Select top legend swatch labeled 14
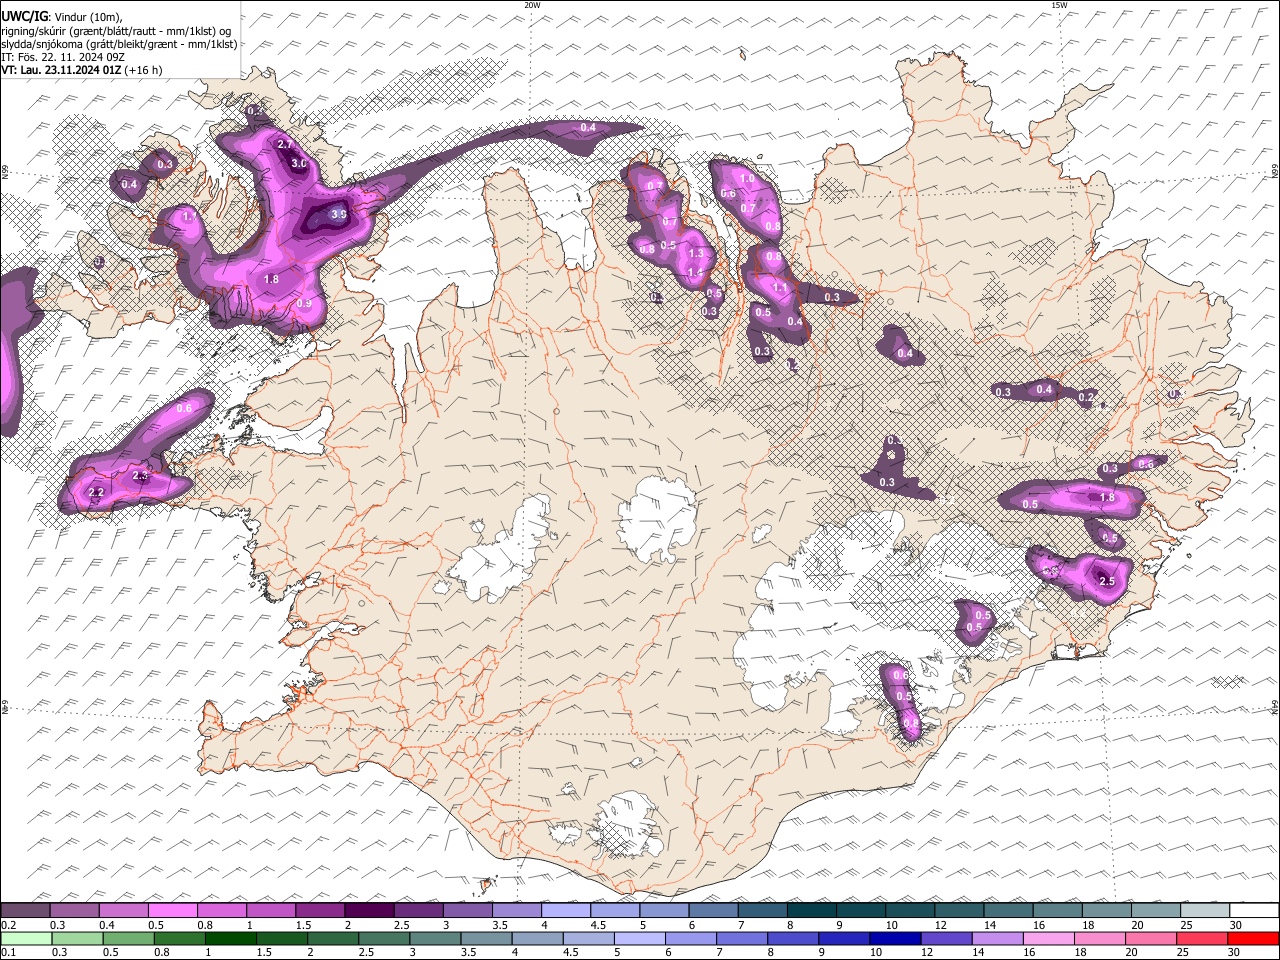The image size is (1280, 960). click(1009, 911)
